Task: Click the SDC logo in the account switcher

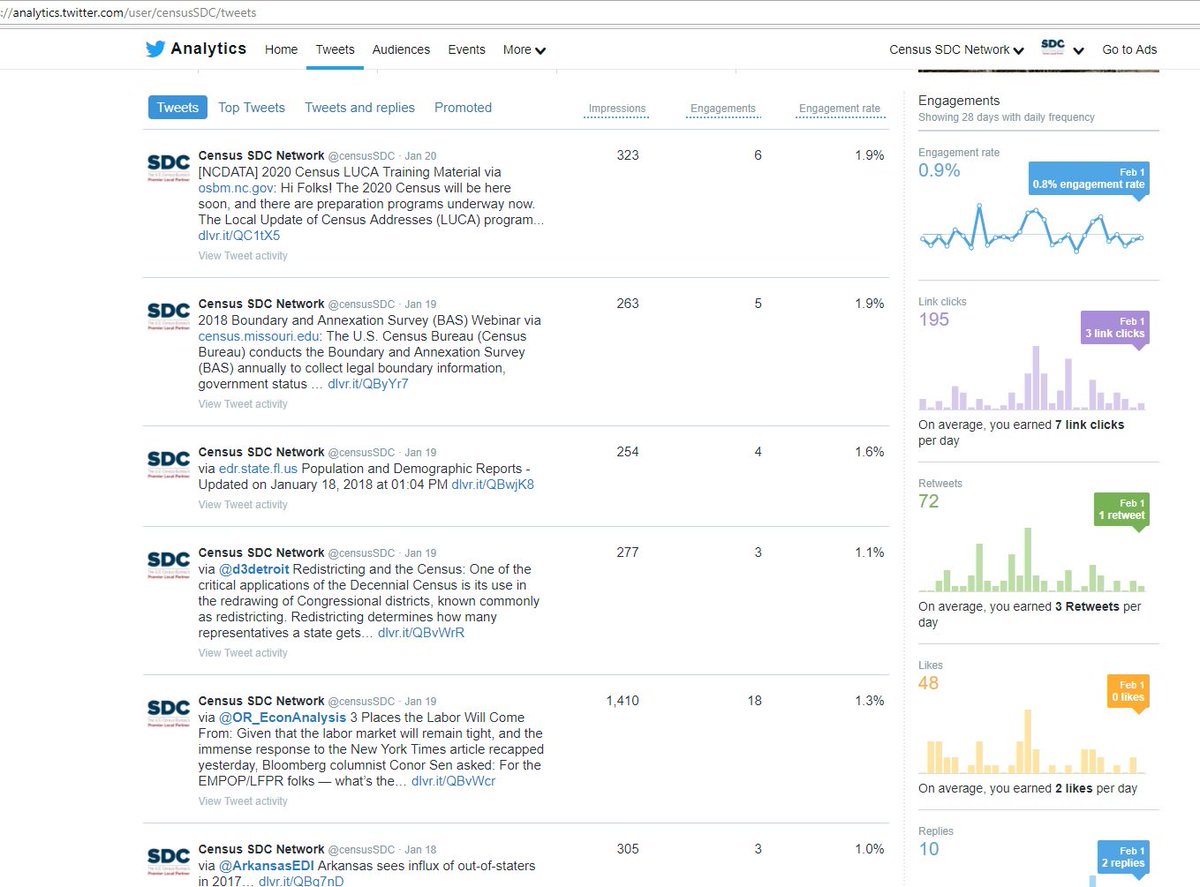Action: click(1051, 46)
